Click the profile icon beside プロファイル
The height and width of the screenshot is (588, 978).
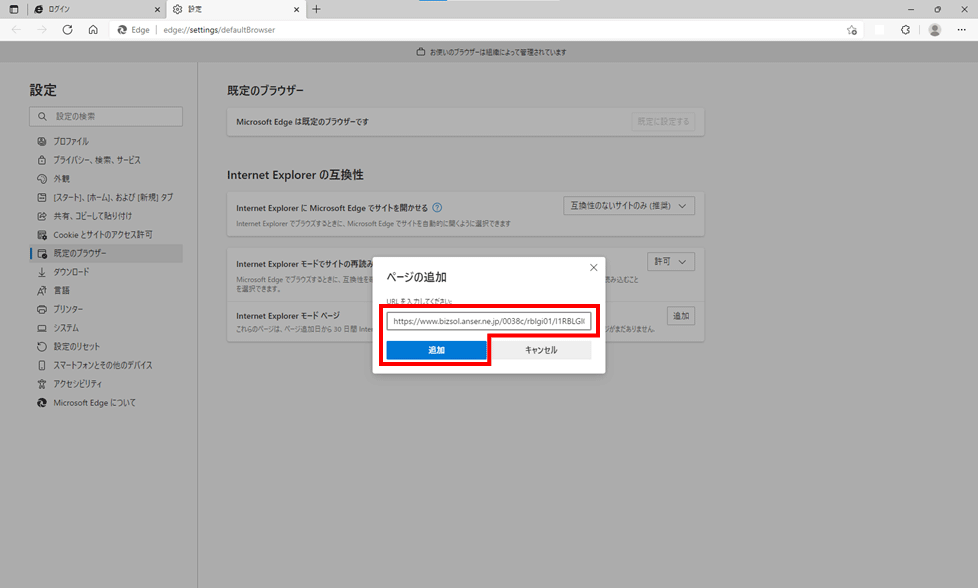point(42,142)
